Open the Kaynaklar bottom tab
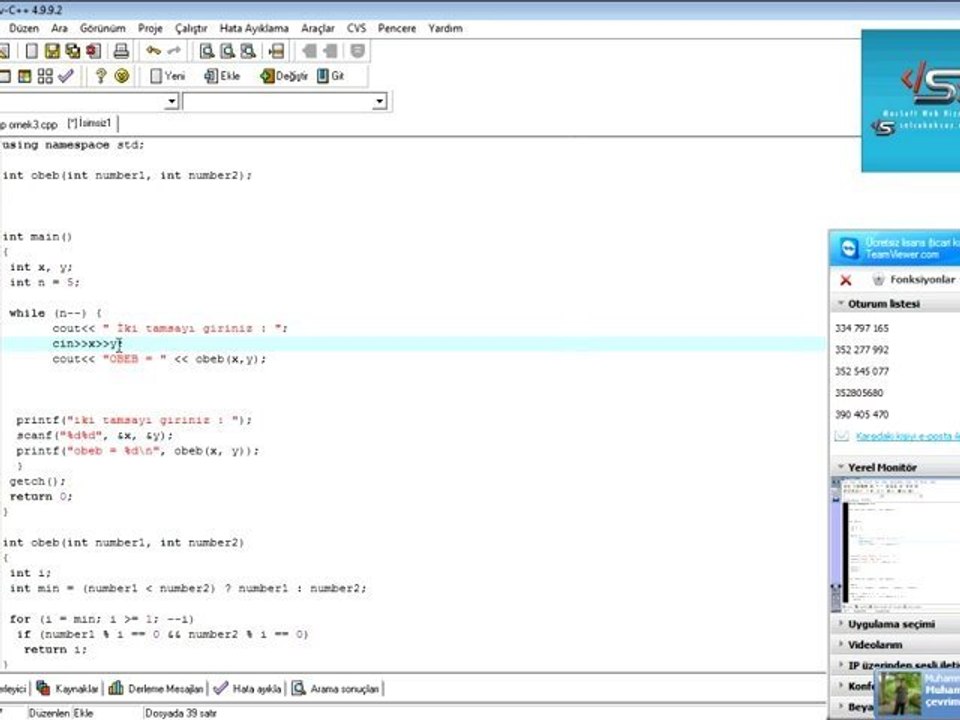The height and width of the screenshot is (720, 960). click(x=68, y=689)
